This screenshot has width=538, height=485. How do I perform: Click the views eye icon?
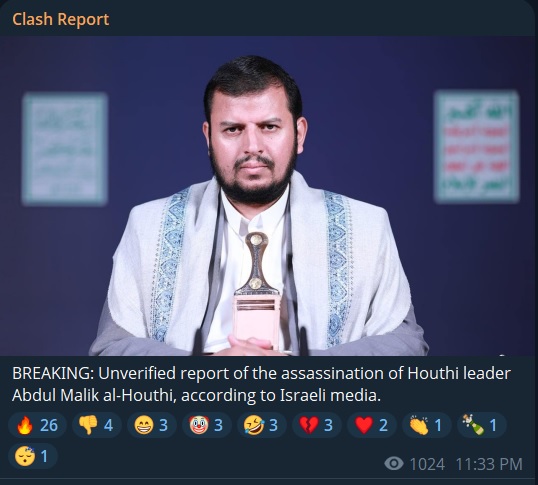pos(394,464)
